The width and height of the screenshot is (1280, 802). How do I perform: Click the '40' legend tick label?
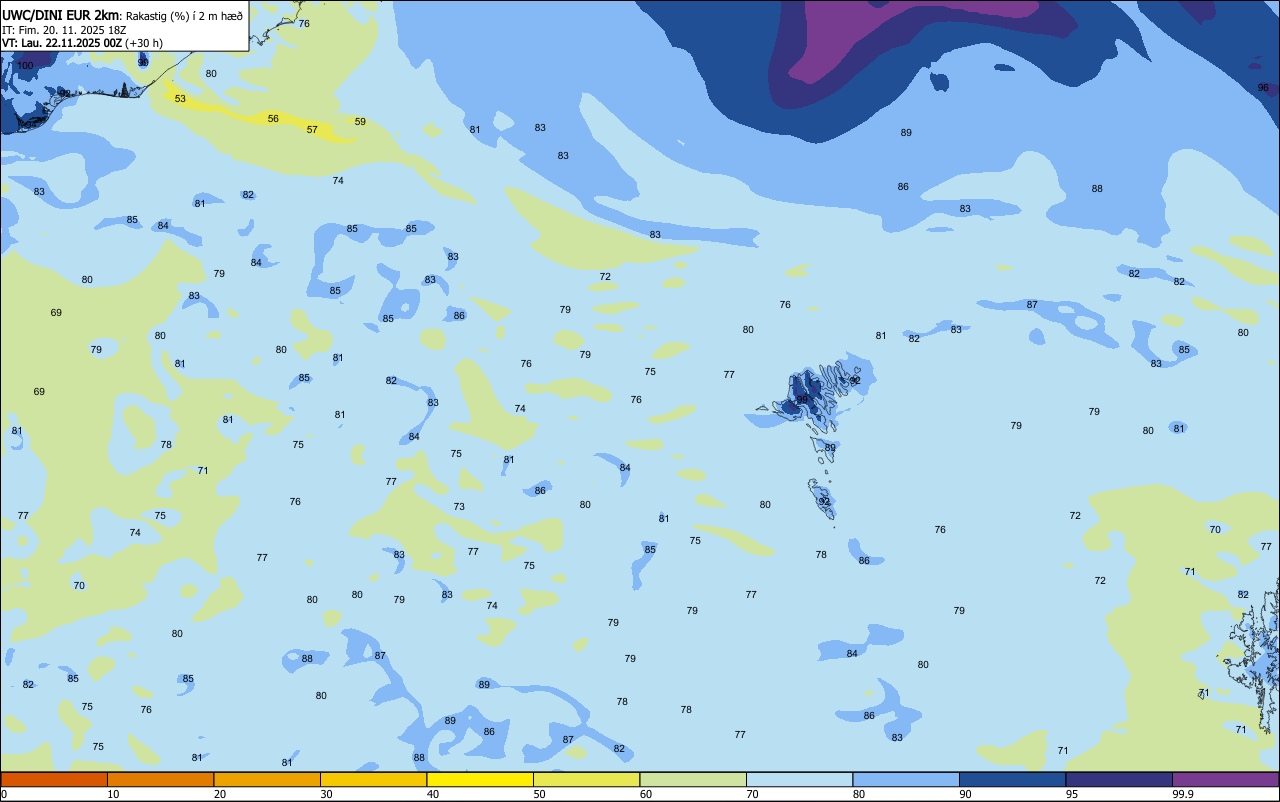pyautogui.click(x=433, y=794)
